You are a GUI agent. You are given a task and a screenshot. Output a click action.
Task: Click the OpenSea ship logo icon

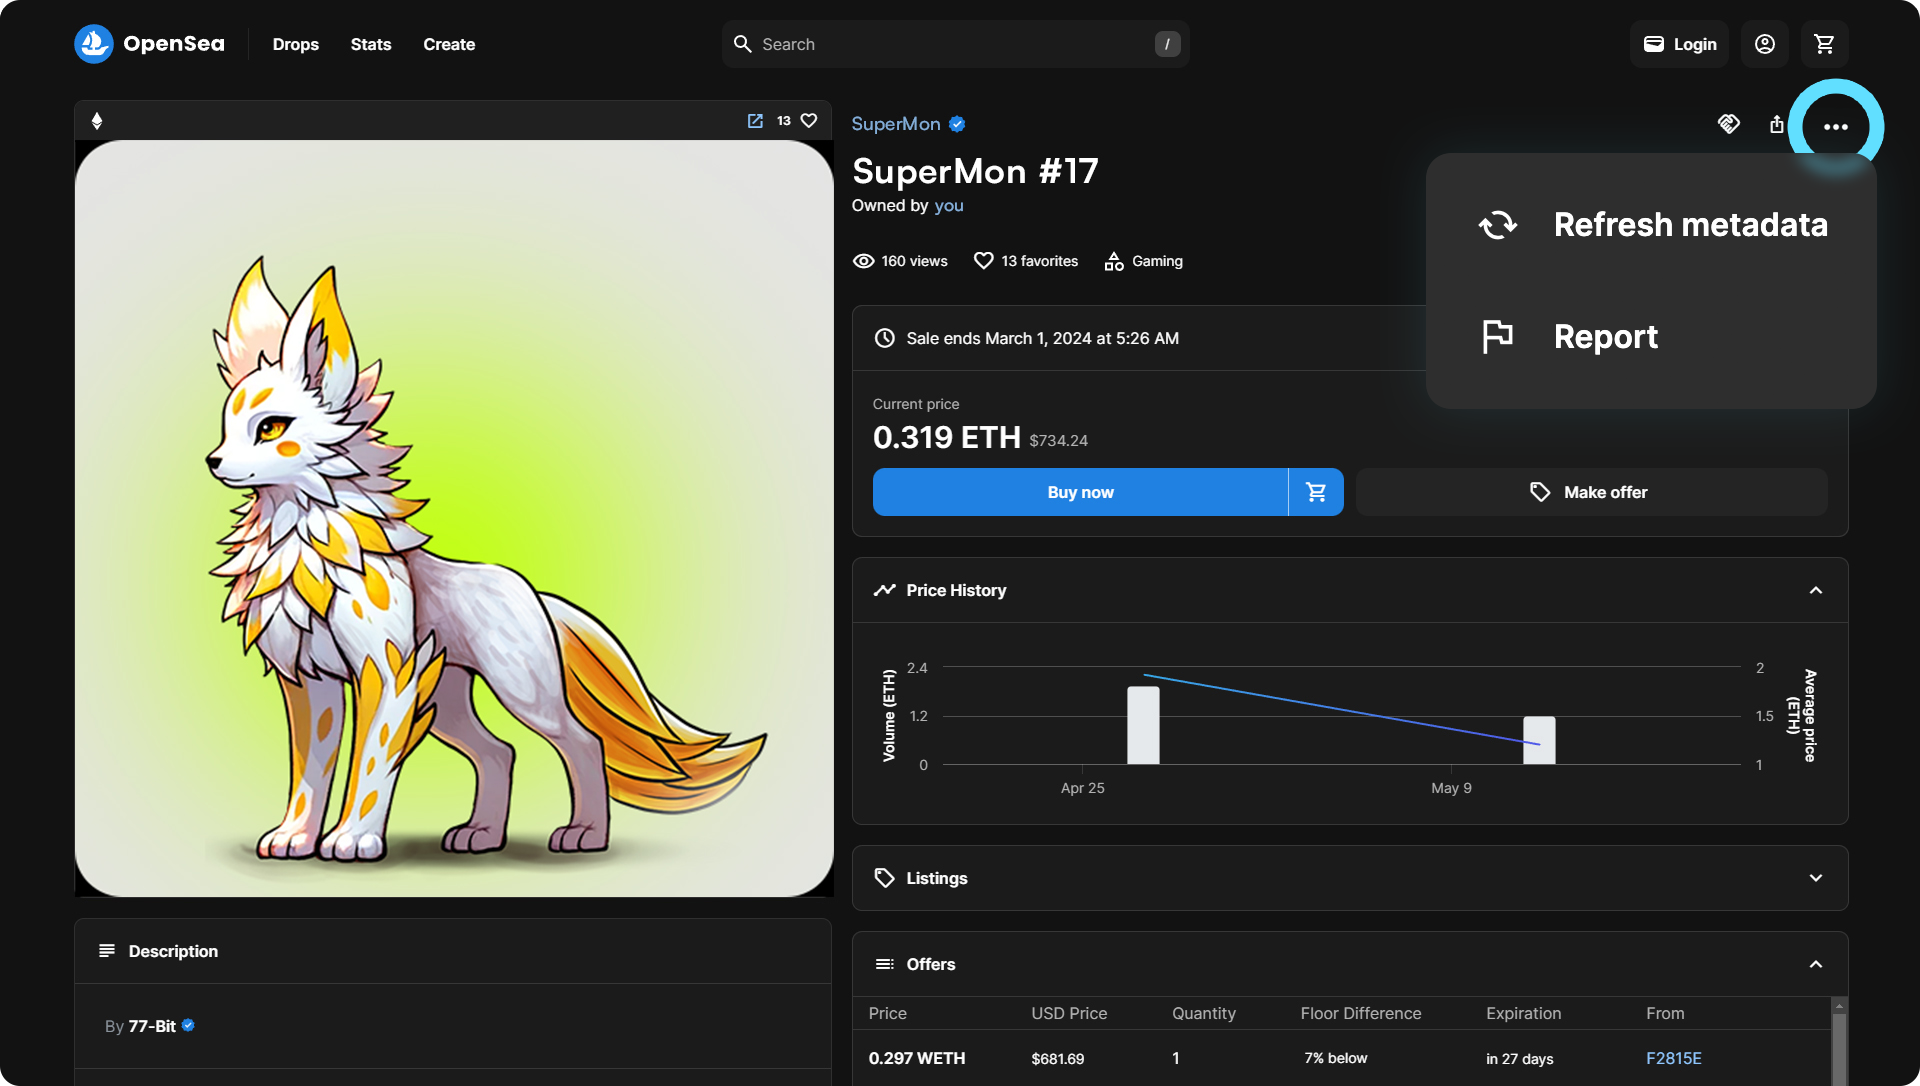(94, 44)
